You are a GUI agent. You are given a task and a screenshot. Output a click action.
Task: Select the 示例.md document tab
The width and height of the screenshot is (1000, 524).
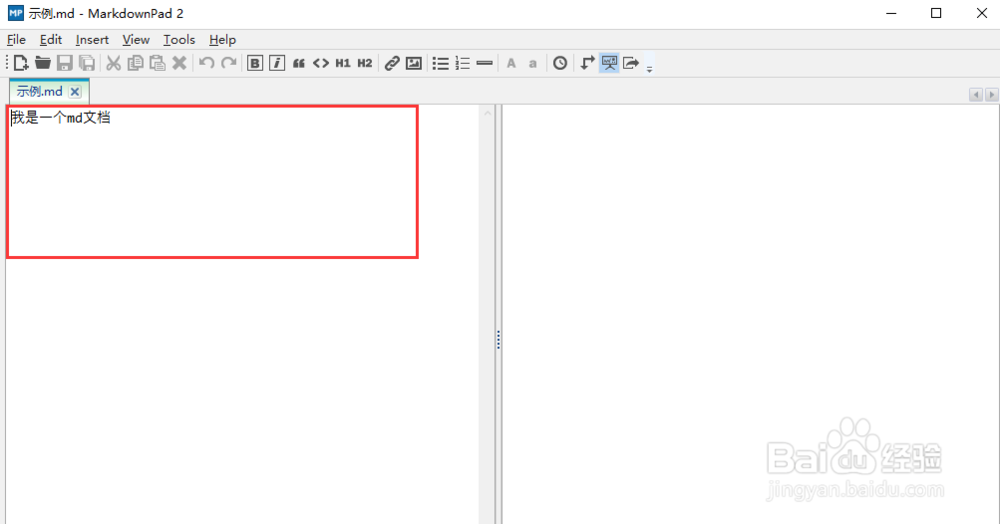click(40, 91)
